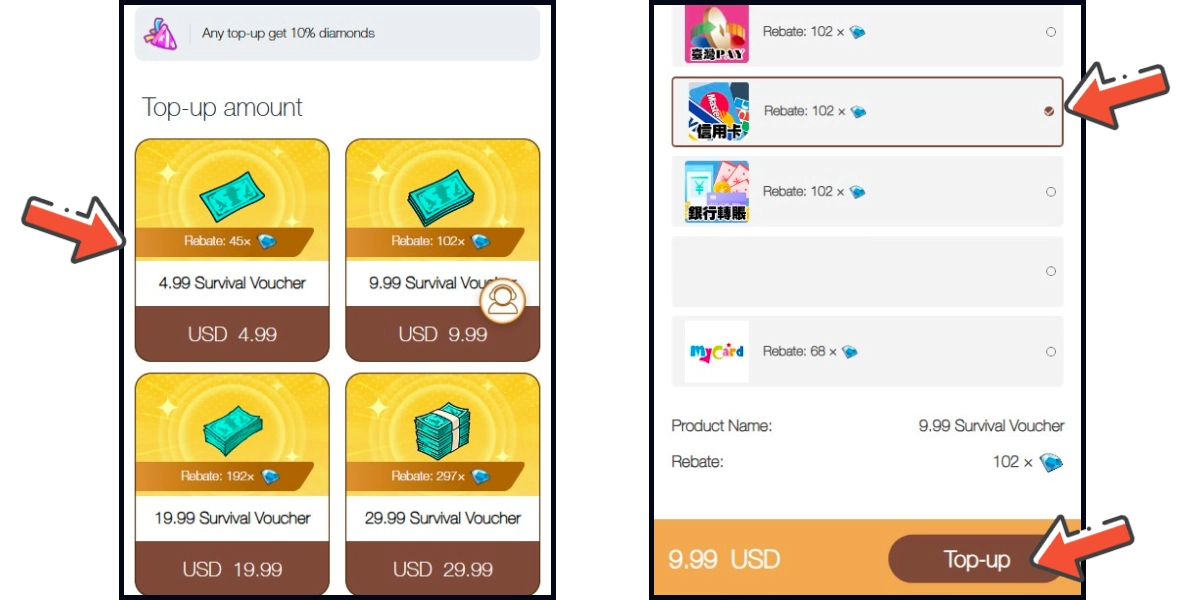The width and height of the screenshot is (1200, 600).
Task: Click the diamond bonus icon in banner
Action: tap(160, 33)
